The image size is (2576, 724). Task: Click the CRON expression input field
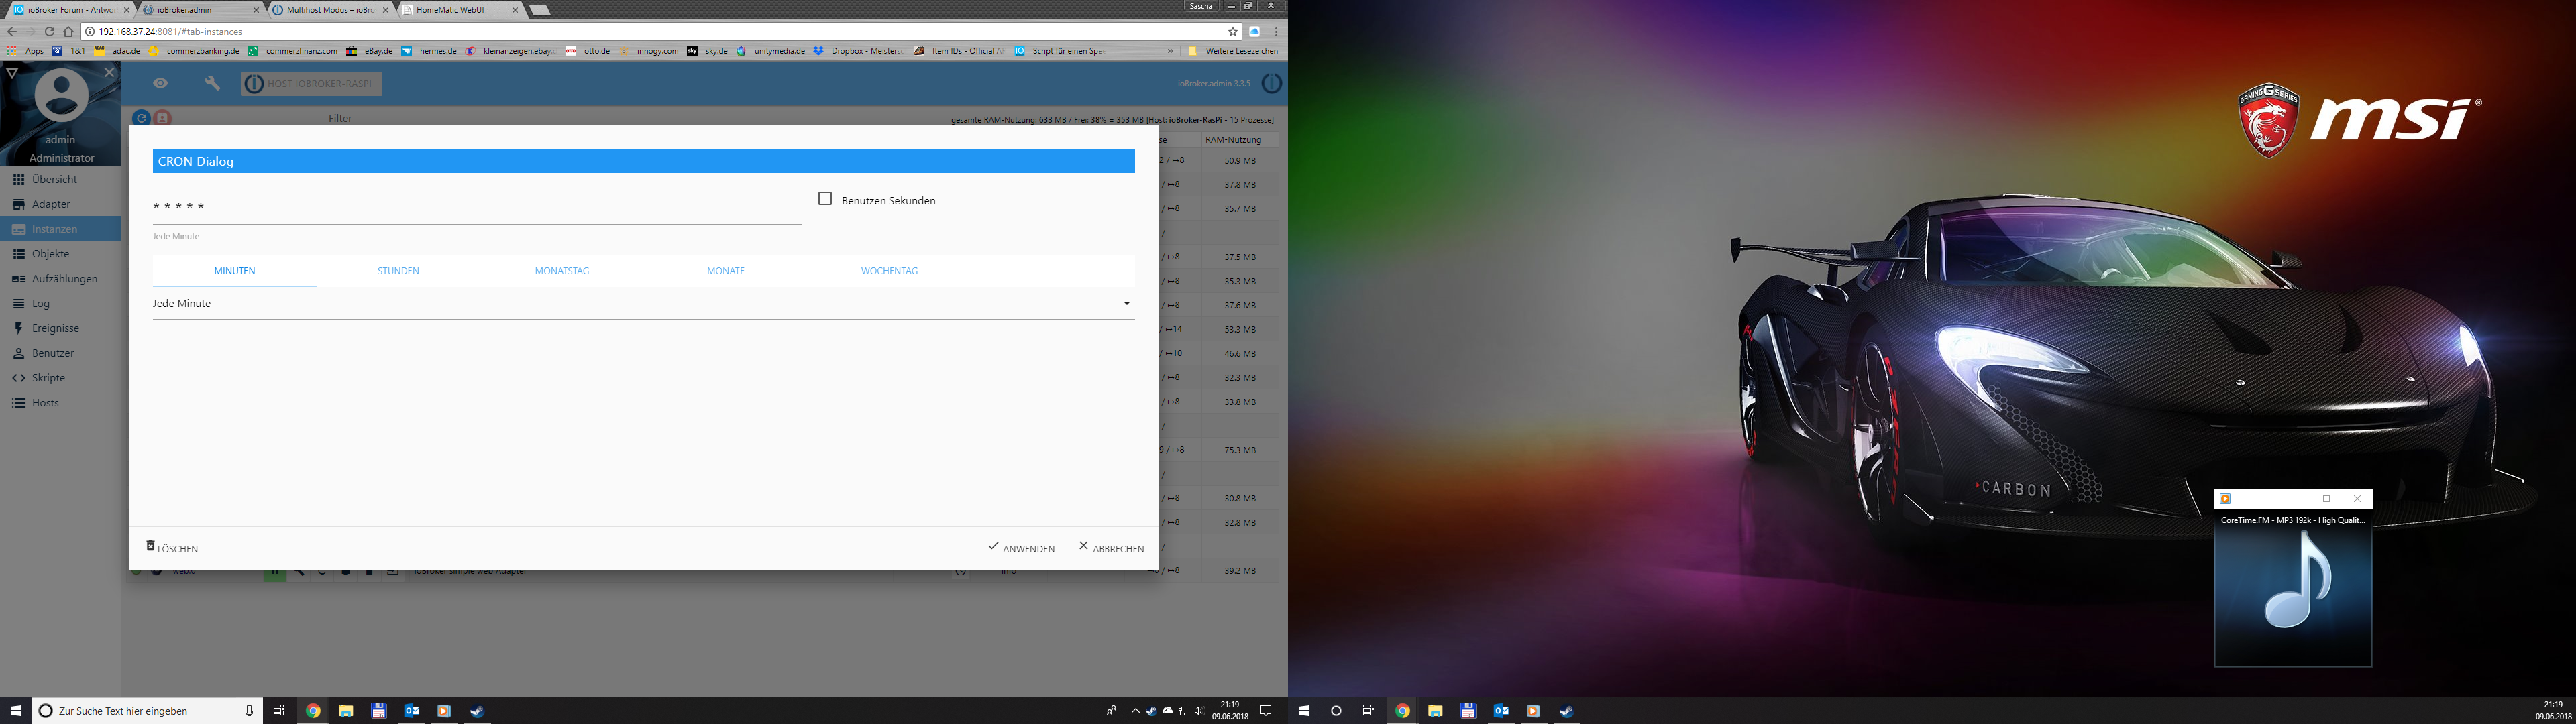click(x=476, y=207)
